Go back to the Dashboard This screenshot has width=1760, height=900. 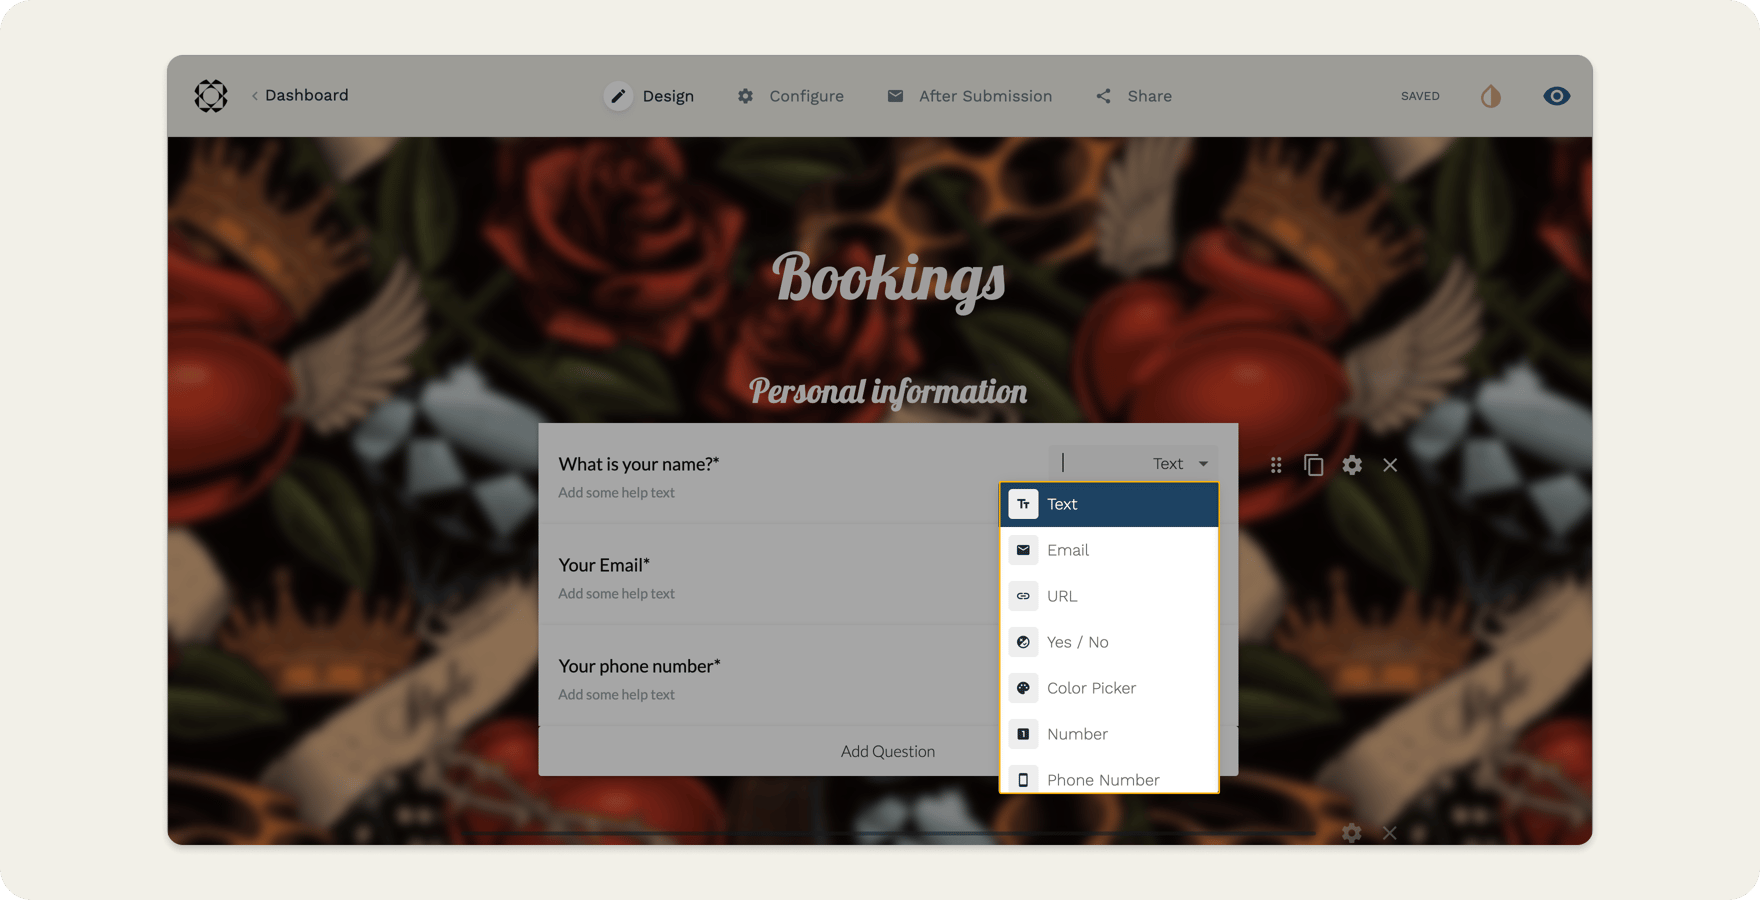[x=300, y=95]
